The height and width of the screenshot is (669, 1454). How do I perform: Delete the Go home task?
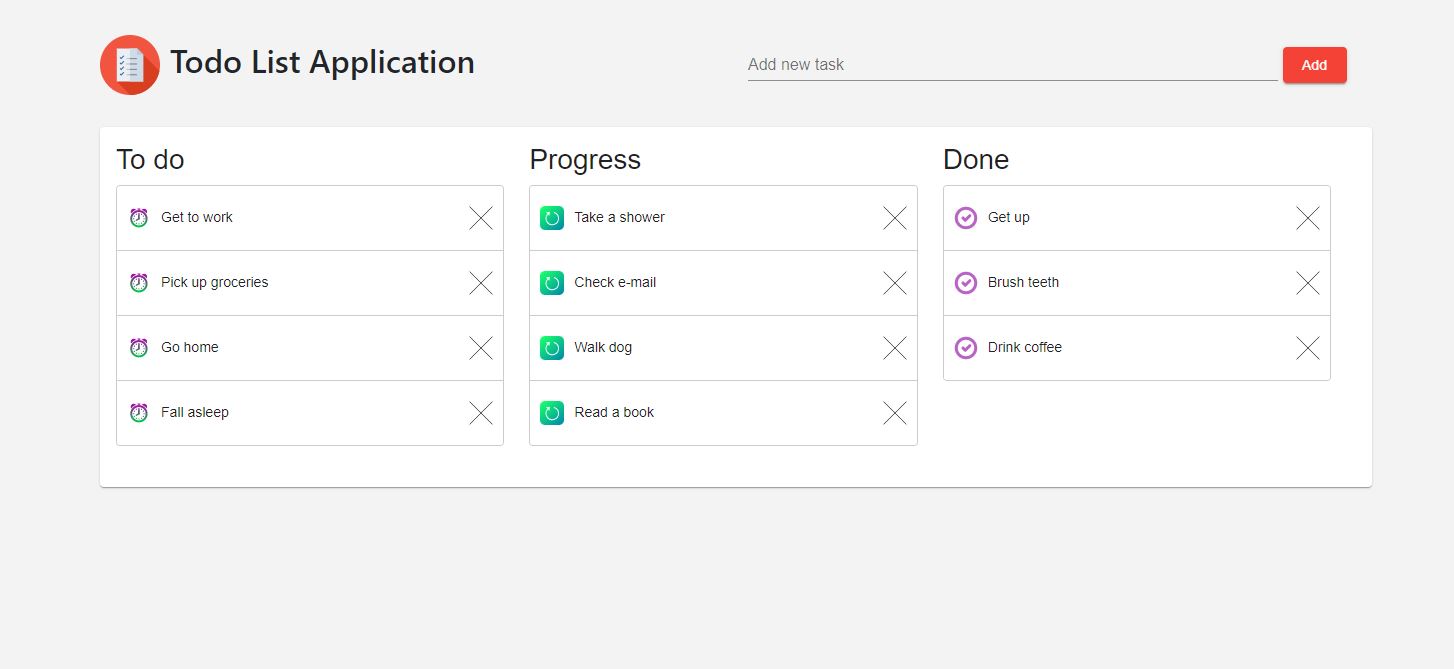481,348
